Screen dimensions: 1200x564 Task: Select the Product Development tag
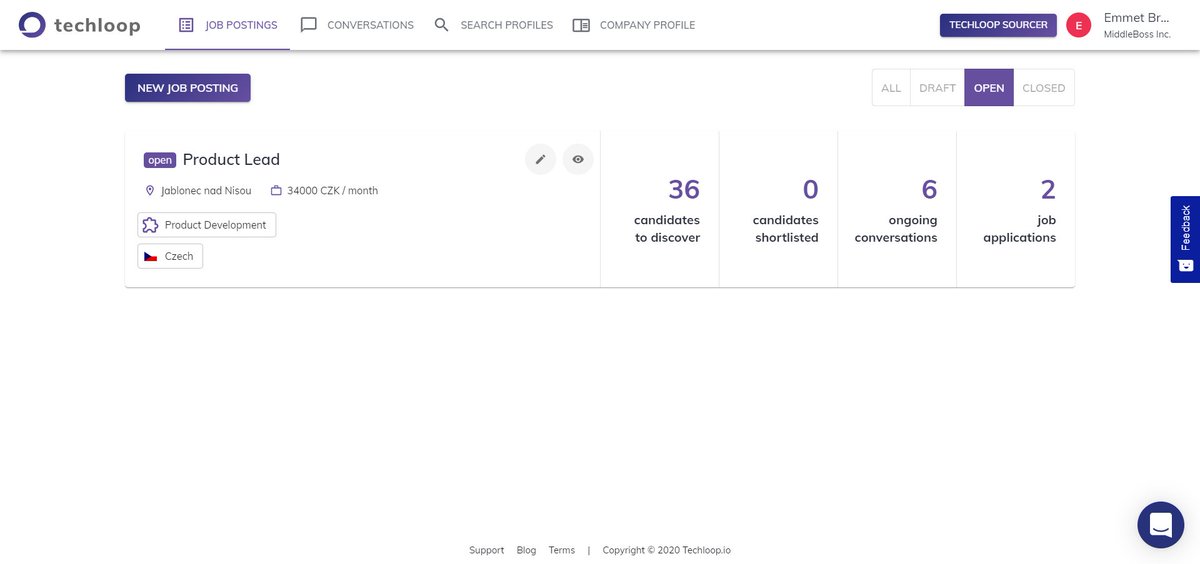pos(207,225)
